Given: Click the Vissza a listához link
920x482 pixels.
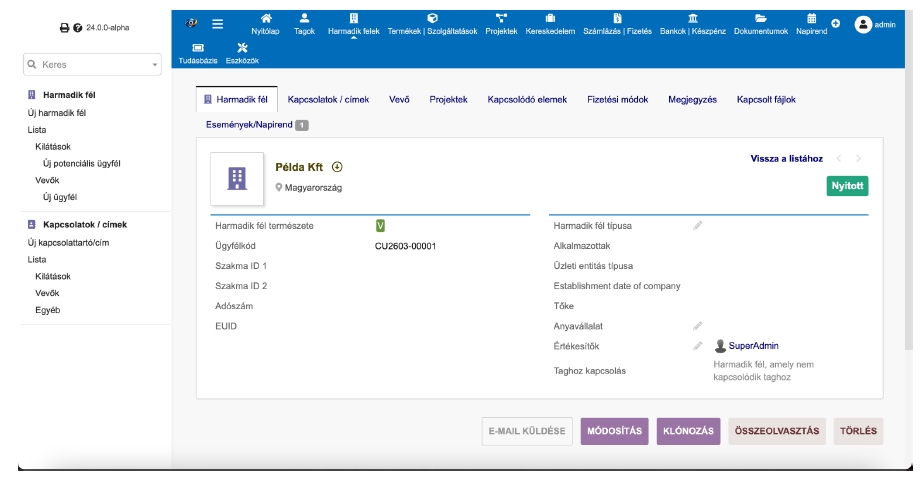Looking at the screenshot, I should 786,159.
